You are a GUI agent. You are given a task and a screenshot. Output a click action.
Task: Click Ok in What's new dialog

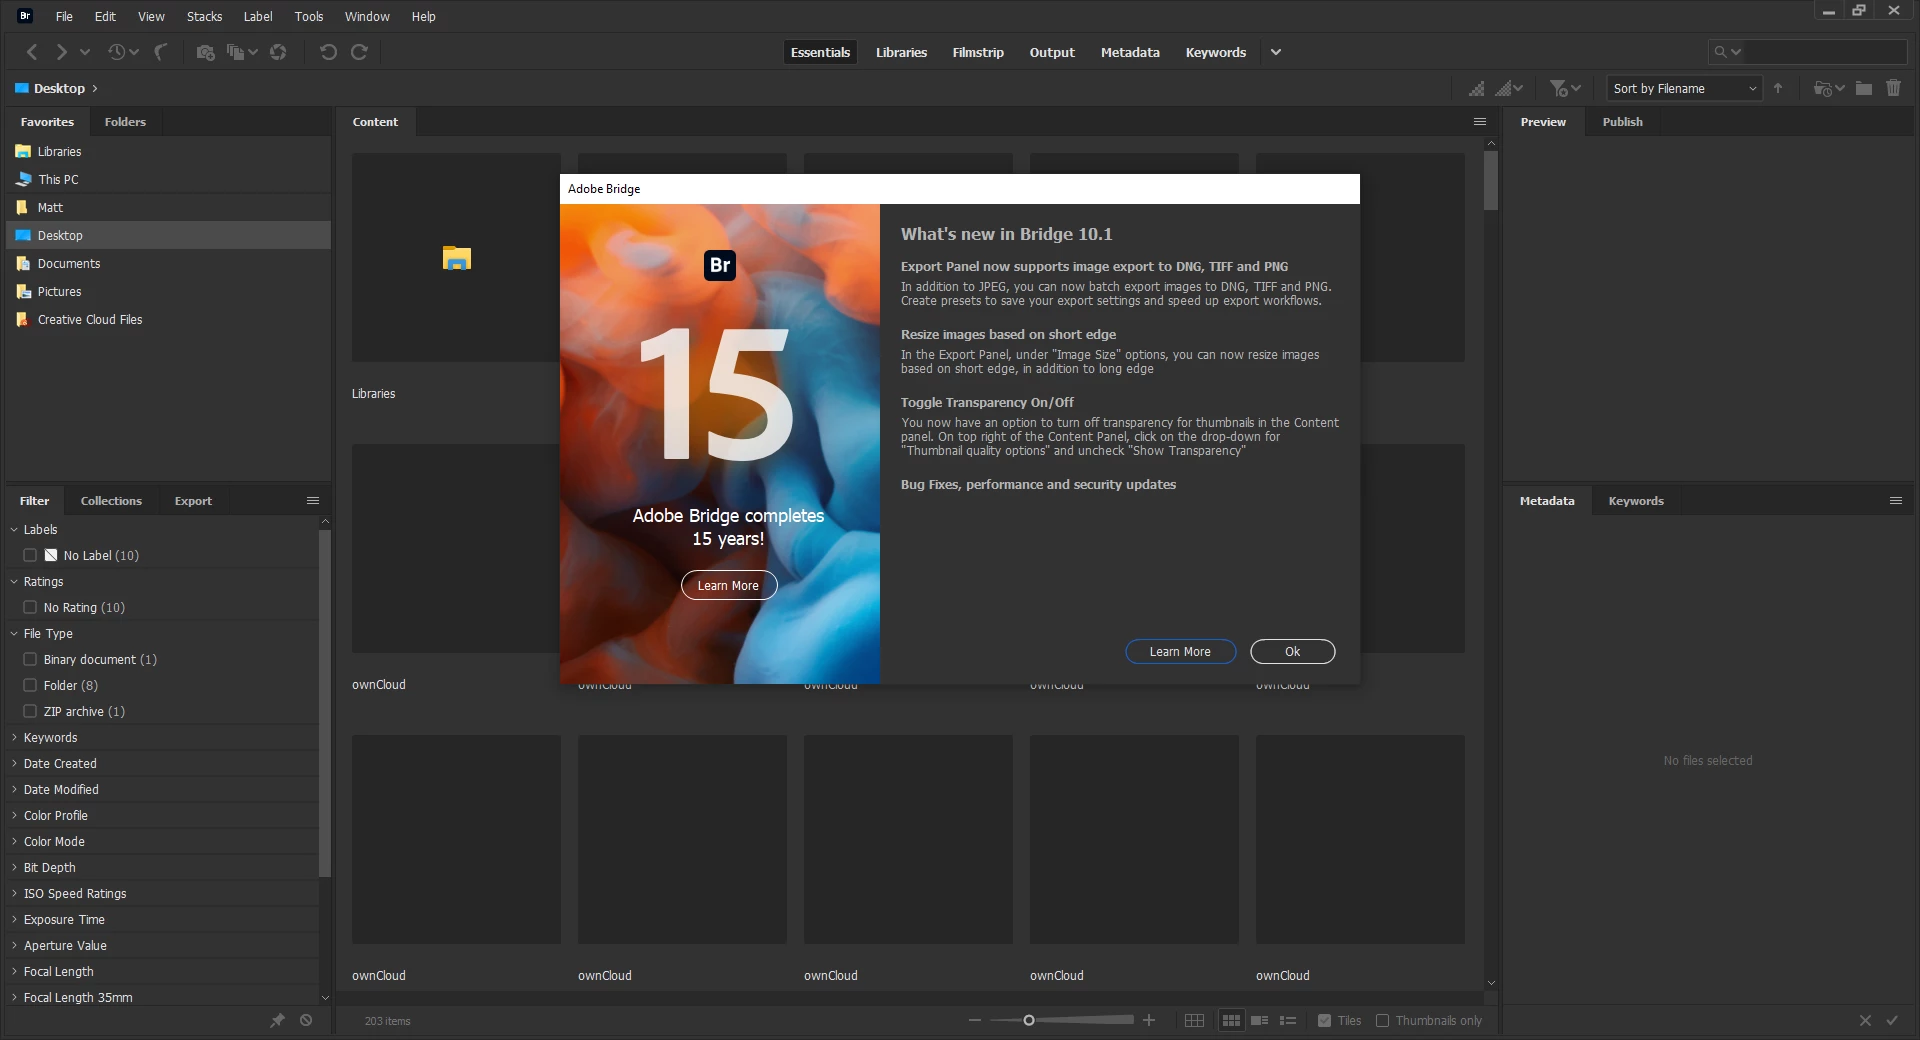tap(1292, 651)
